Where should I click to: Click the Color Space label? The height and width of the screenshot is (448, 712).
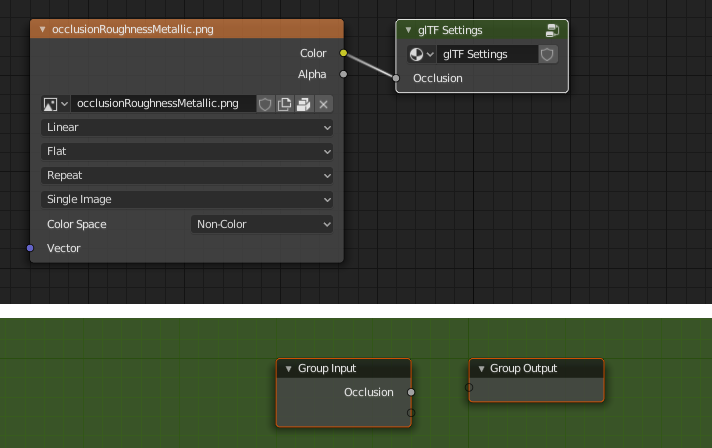point(77,224)
